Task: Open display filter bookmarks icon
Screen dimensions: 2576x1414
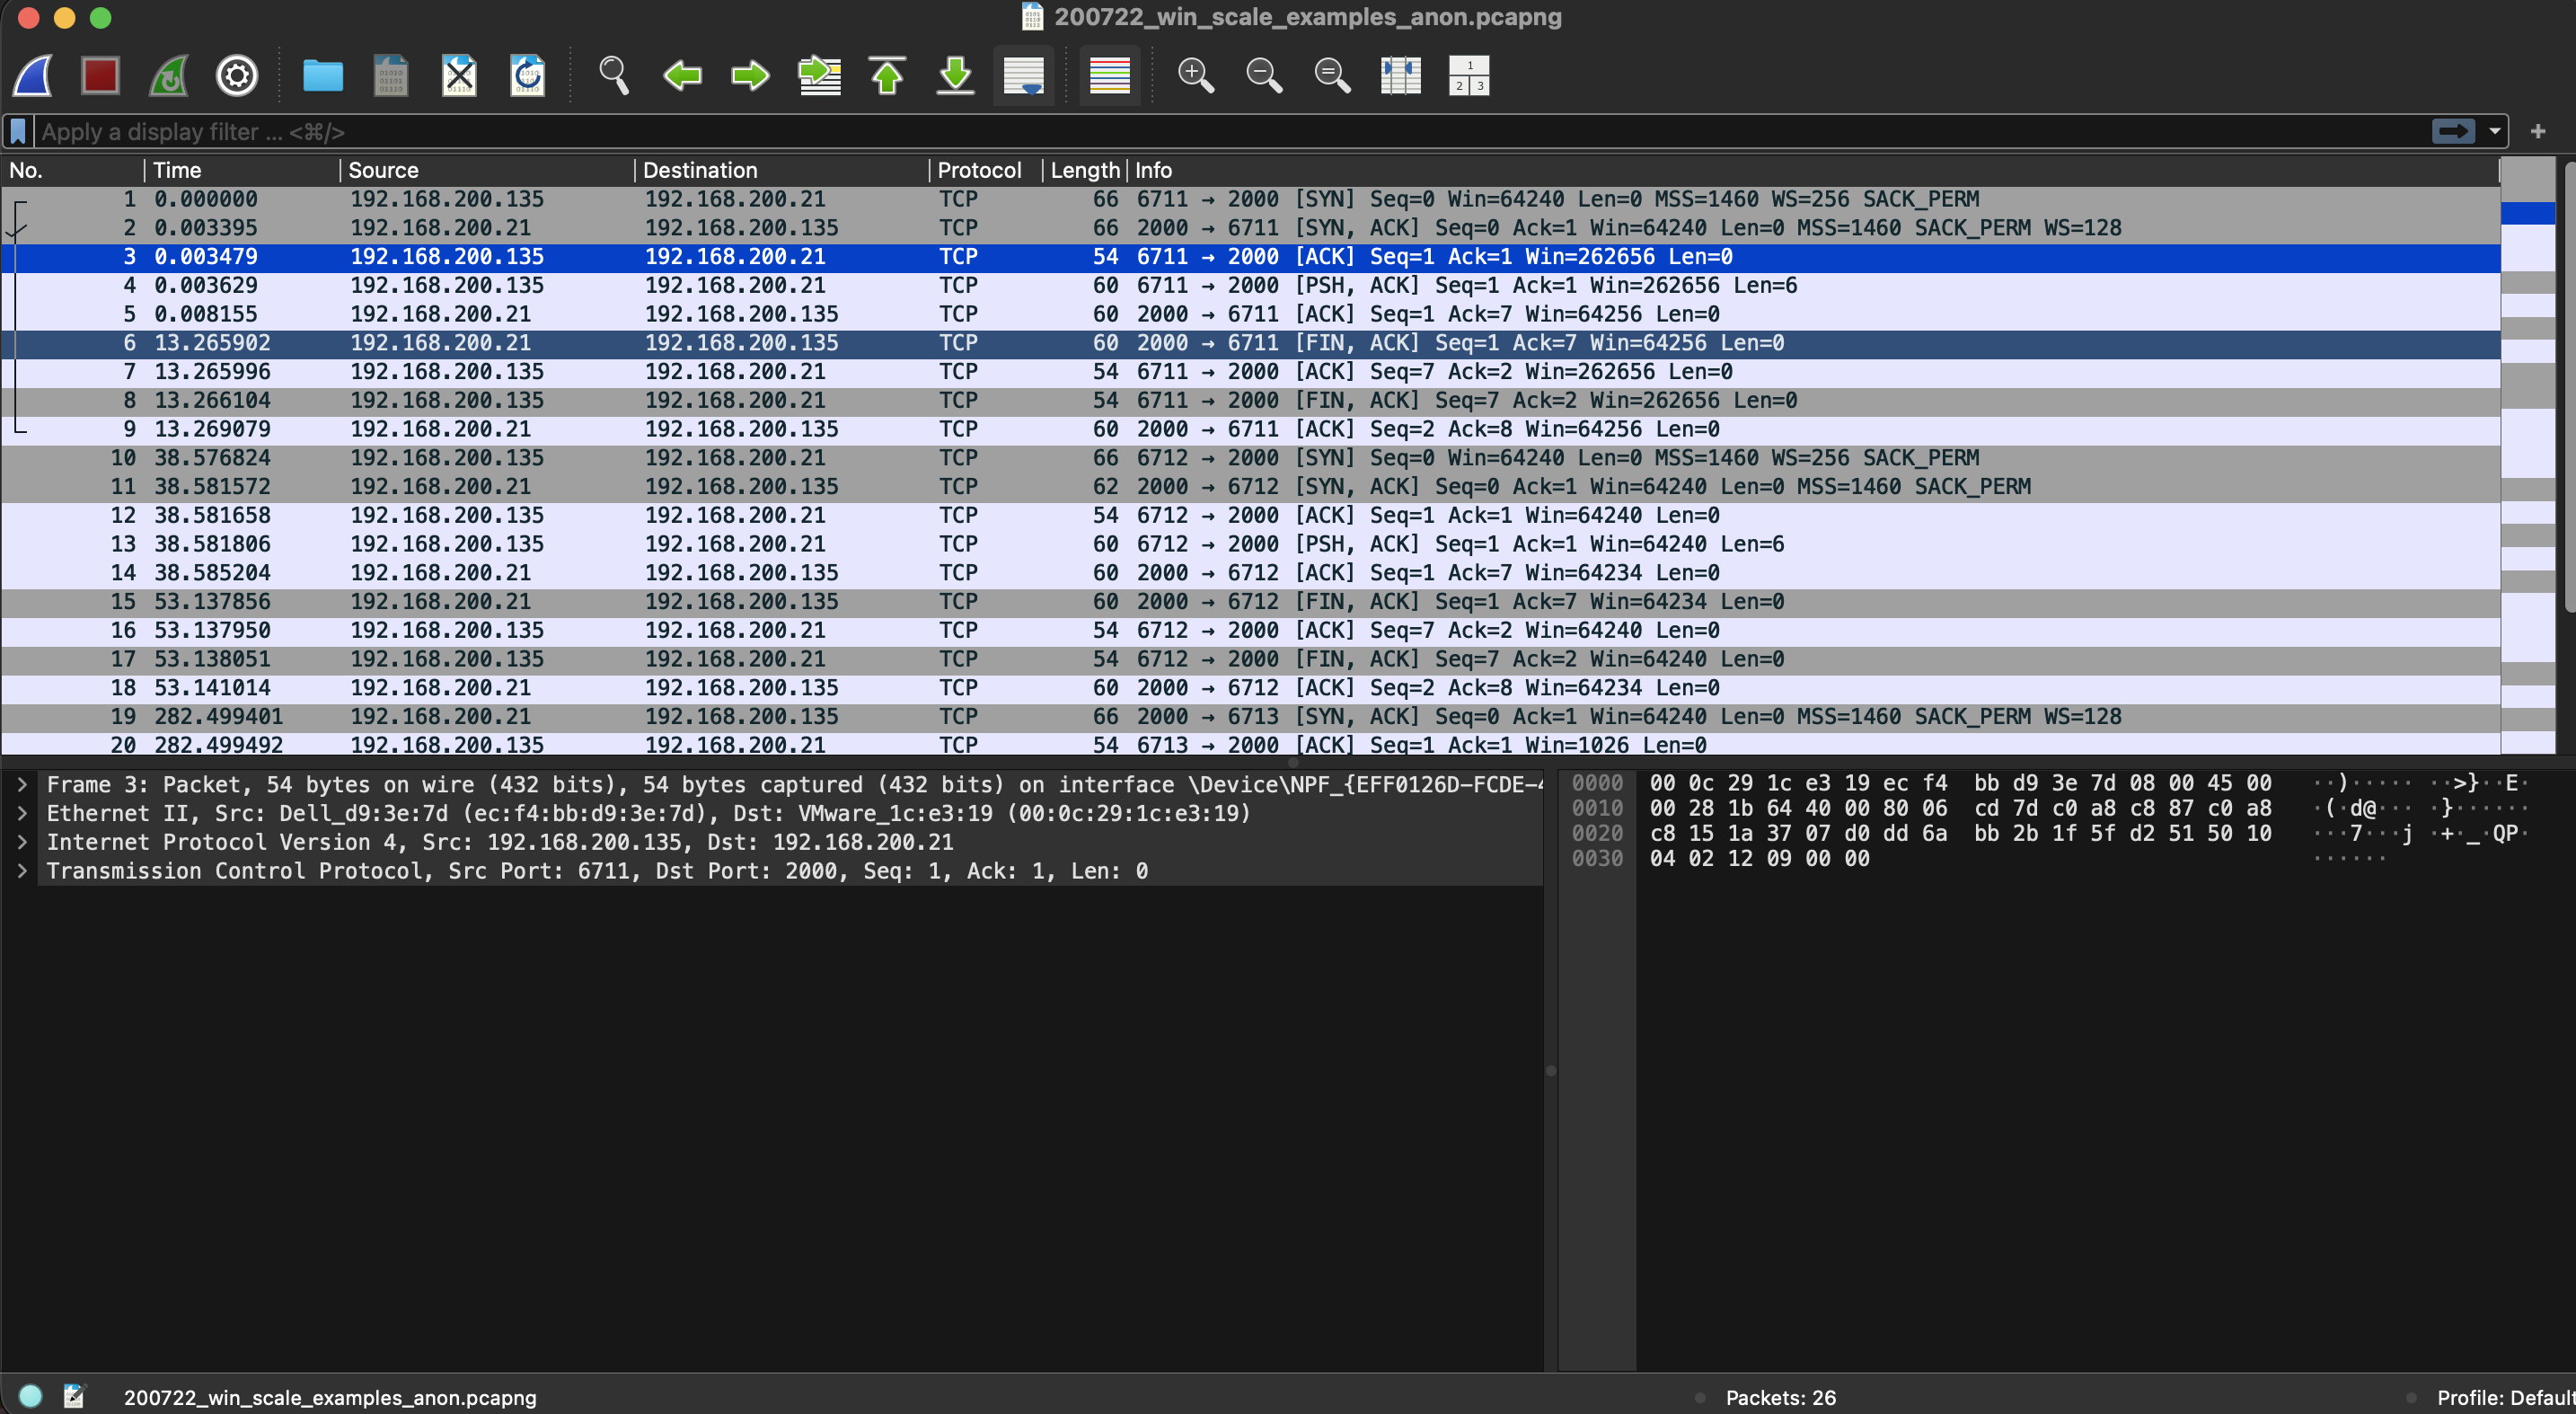Action: pos(18,131)
